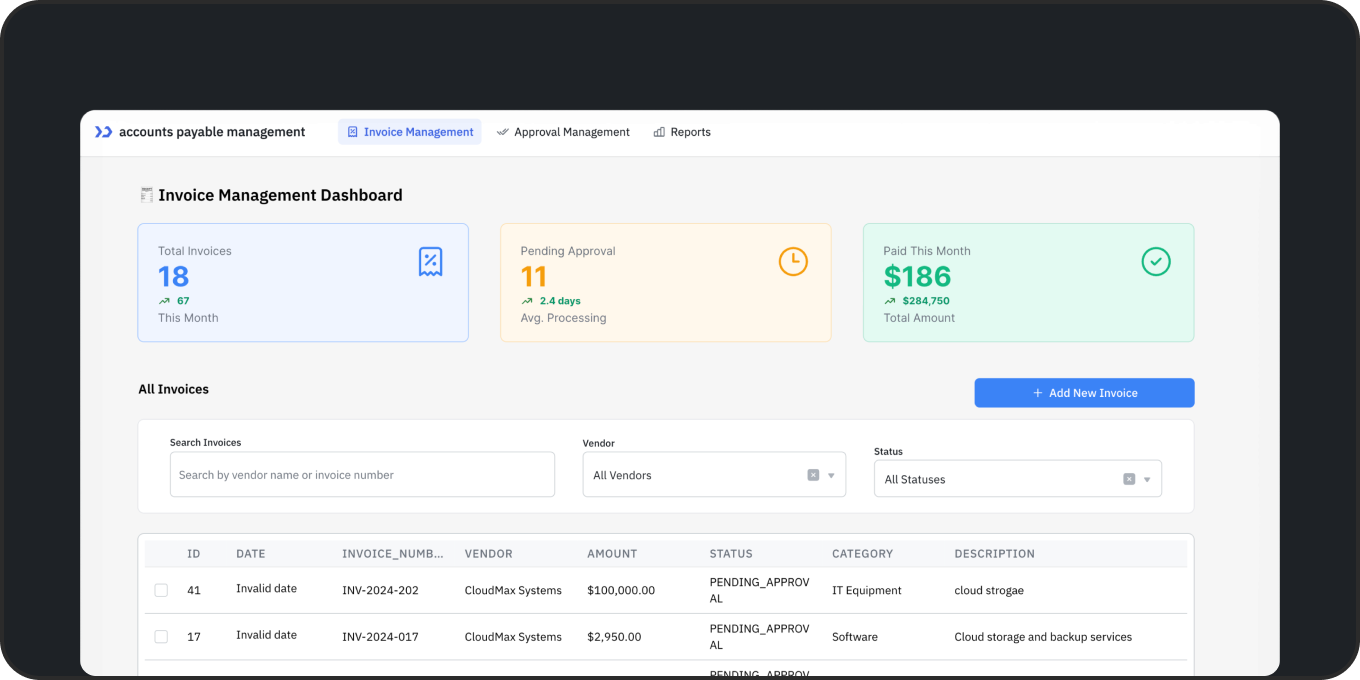Clear the All Statuses selection with X icon
The image size is (1360, 680).
[x=1129, y=479]
